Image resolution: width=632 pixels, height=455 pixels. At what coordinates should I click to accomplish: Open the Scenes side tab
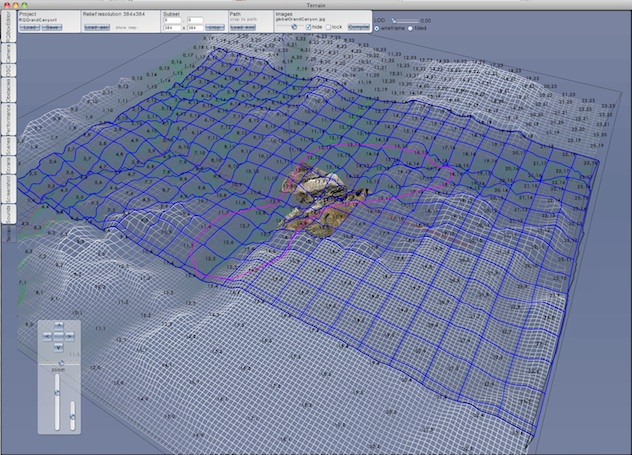[9, 146]
